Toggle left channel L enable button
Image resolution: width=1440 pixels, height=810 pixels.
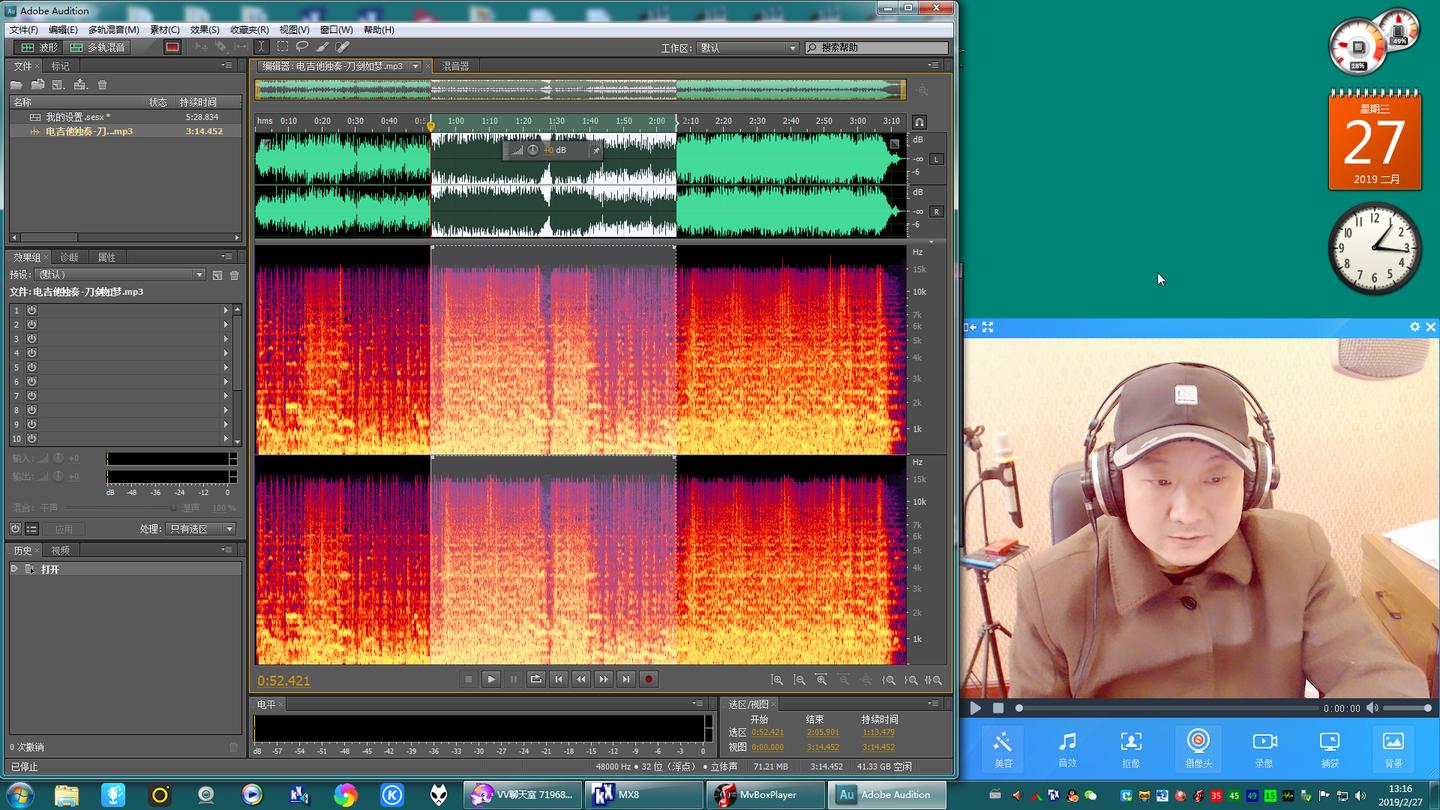pos(936,159)
